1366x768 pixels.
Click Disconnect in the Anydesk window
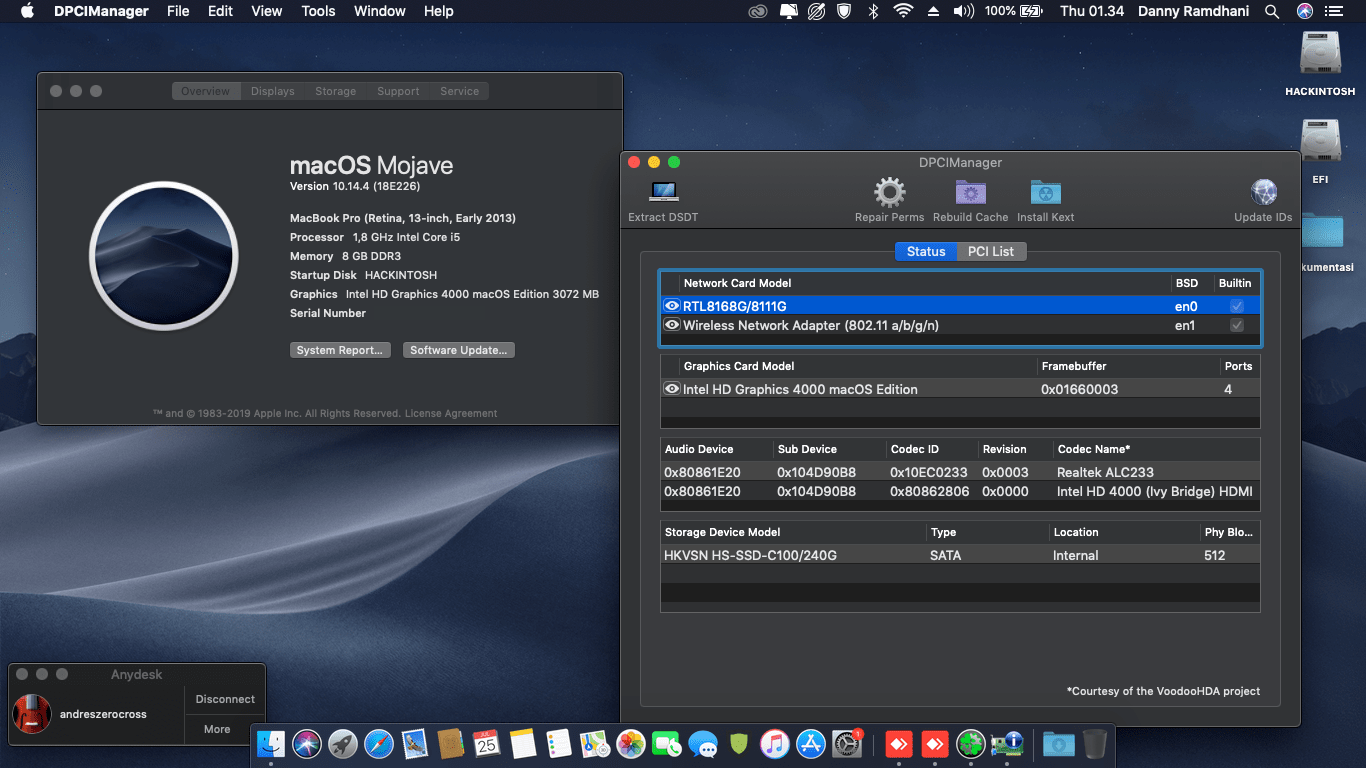(225, 699)
